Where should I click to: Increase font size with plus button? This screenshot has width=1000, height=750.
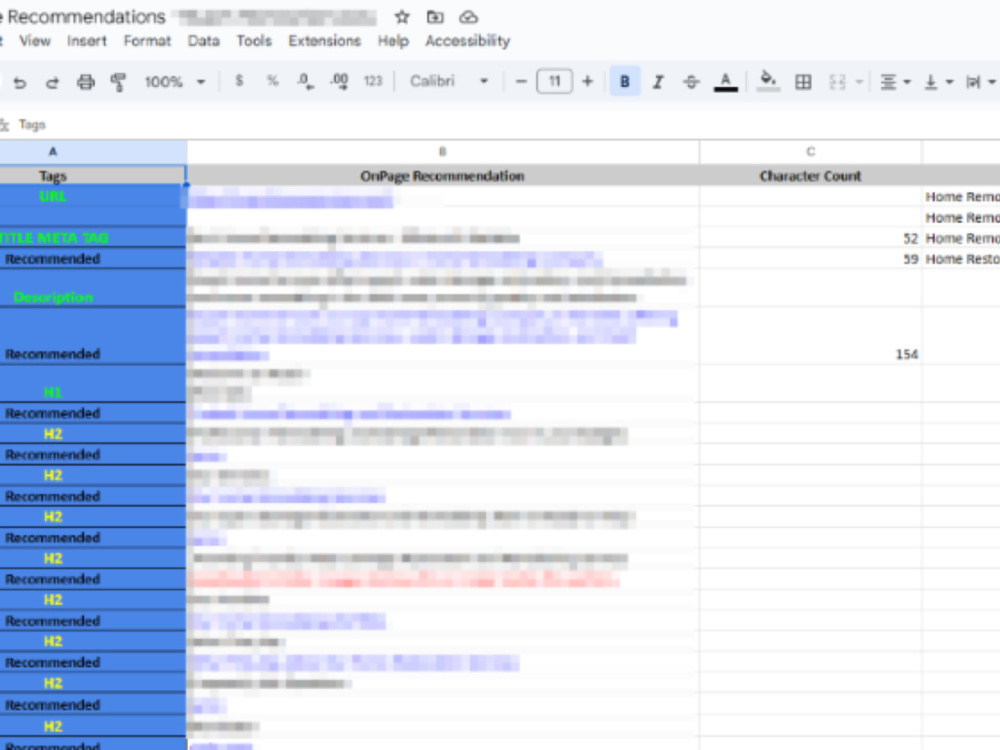[x=587, y=82]
